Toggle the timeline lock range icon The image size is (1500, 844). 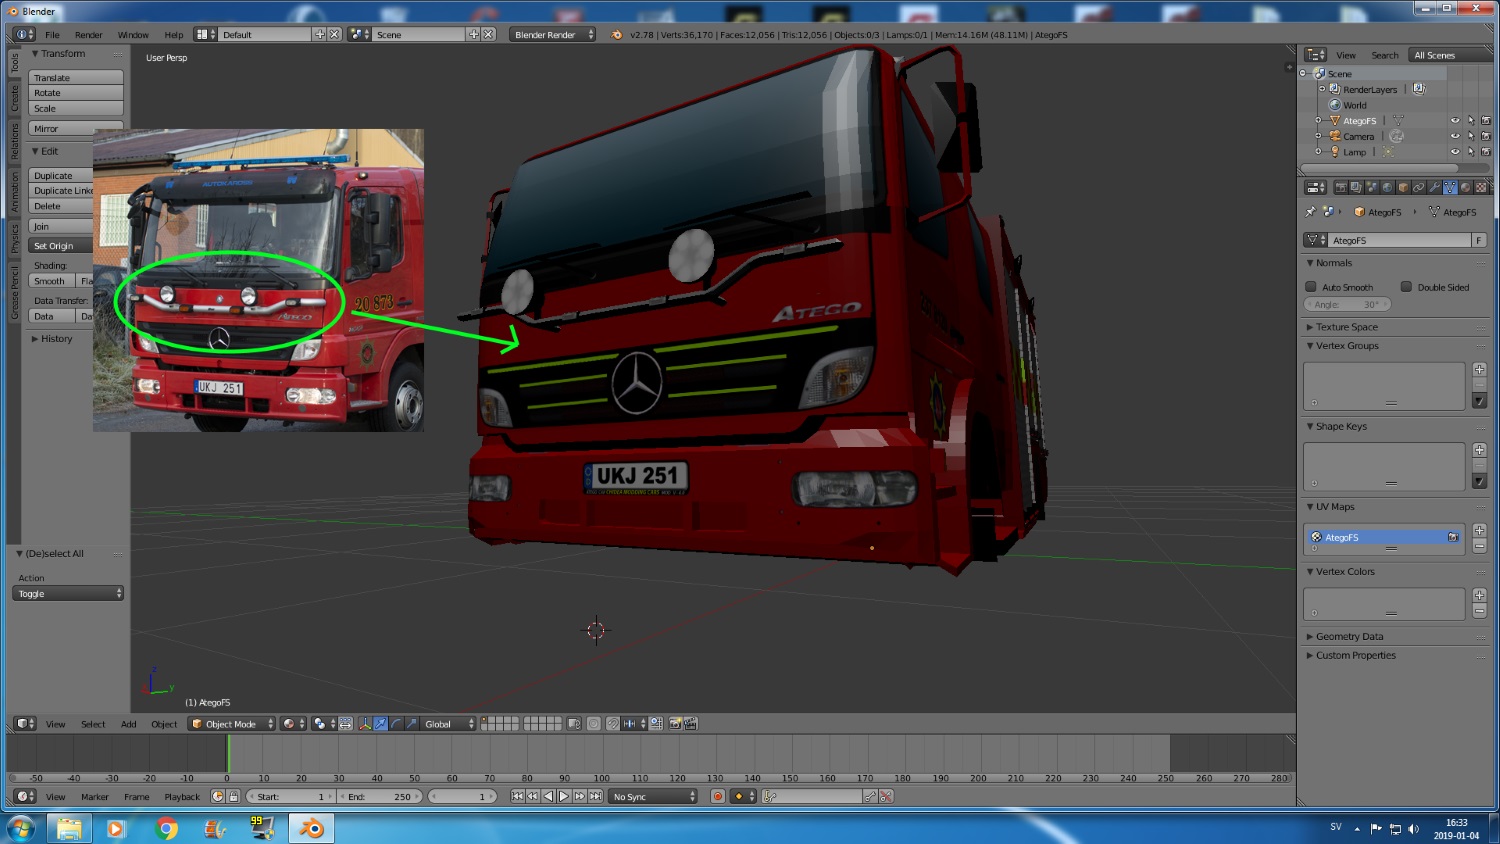(233, 796)
